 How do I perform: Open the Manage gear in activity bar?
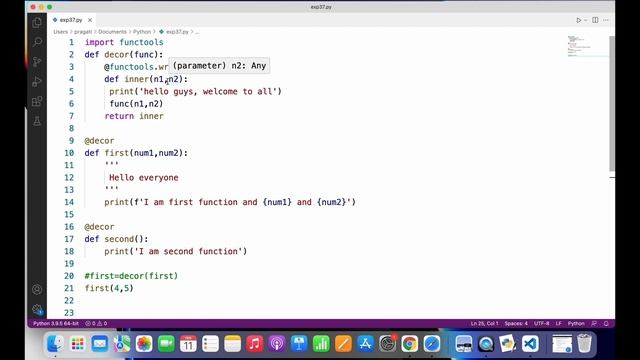click(37, 309)
